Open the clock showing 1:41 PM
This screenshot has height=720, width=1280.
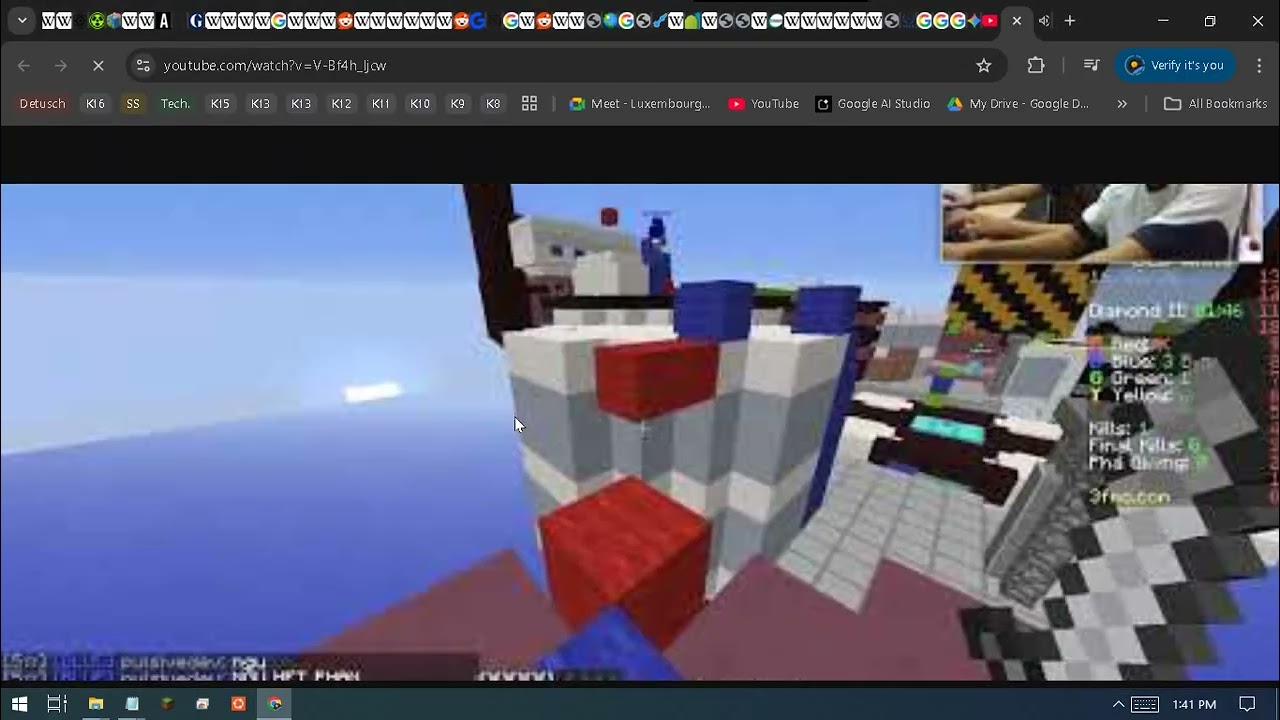(x=1194, y=704)
